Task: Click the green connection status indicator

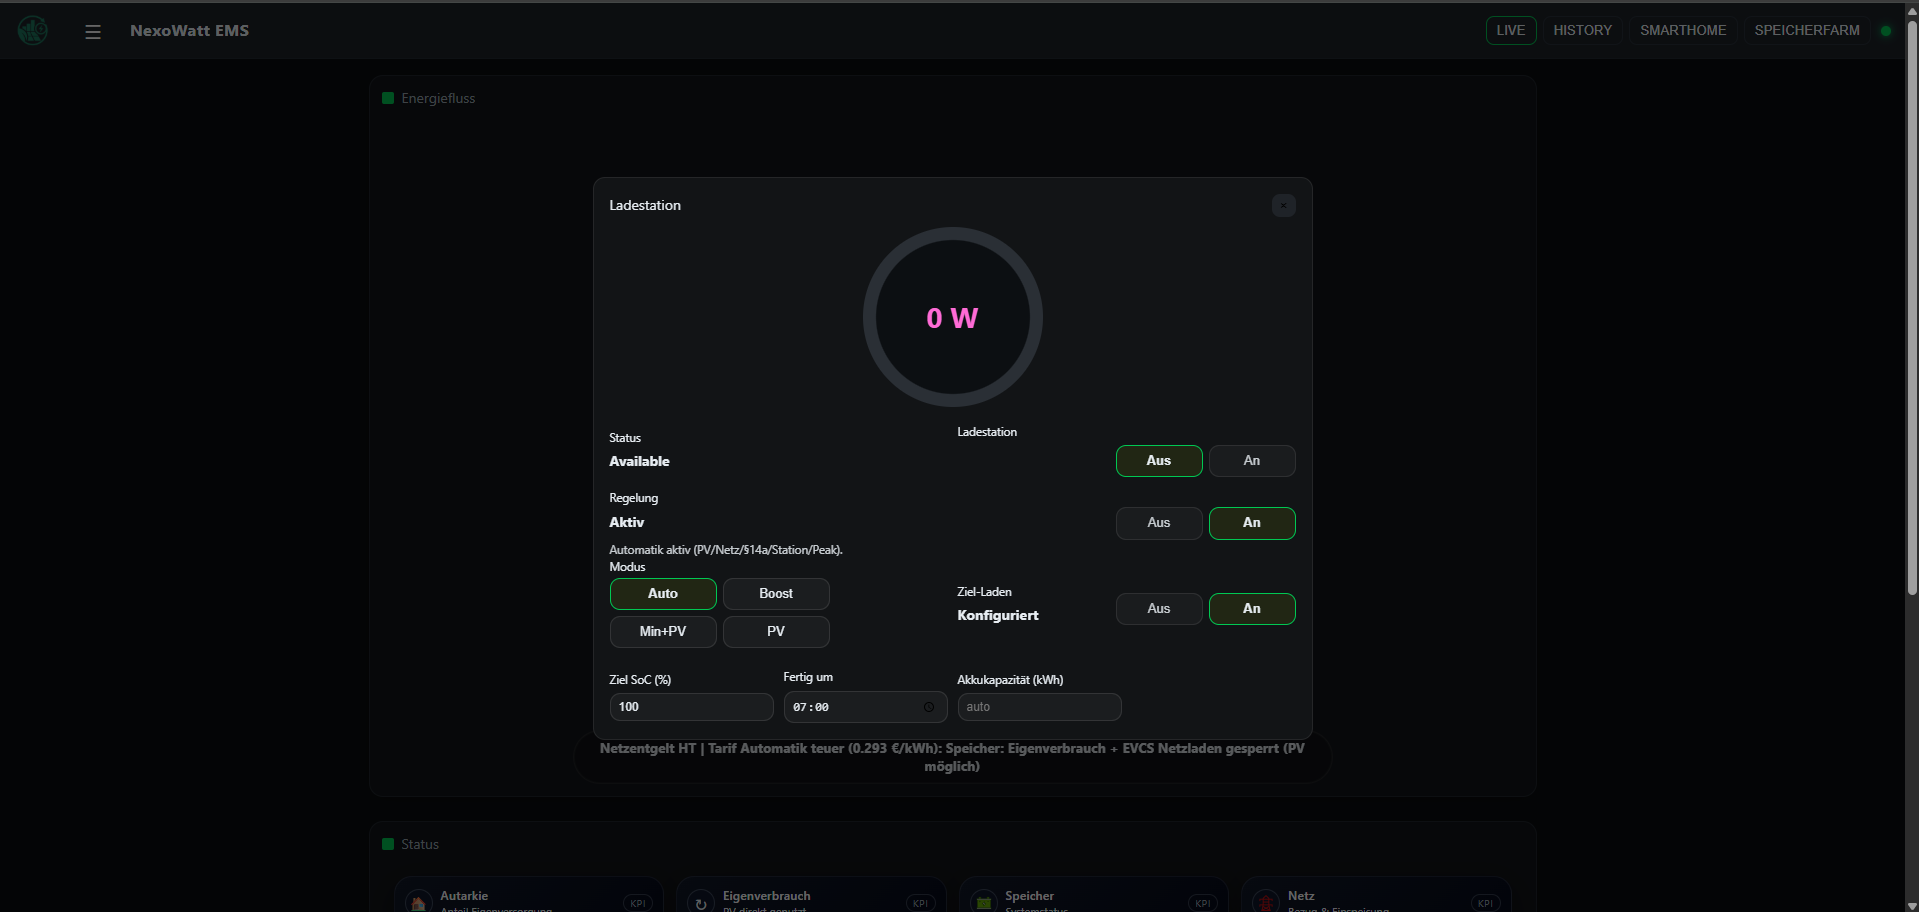Action: point(1885,31)
